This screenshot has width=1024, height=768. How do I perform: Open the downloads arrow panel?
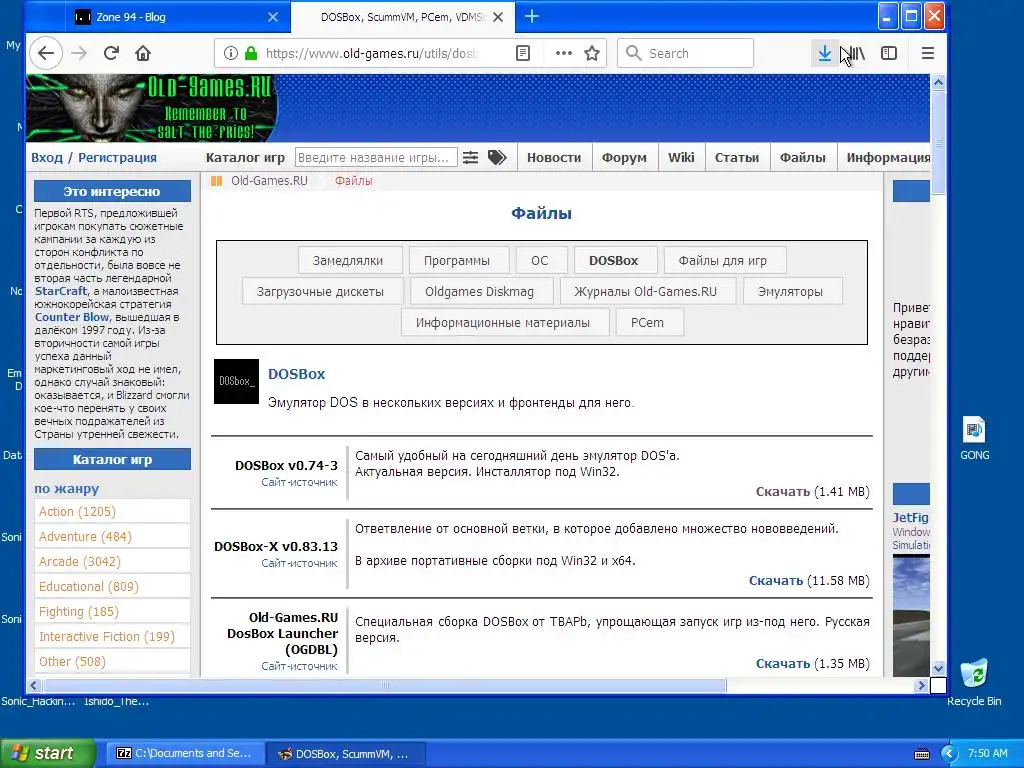click(825, 53)
